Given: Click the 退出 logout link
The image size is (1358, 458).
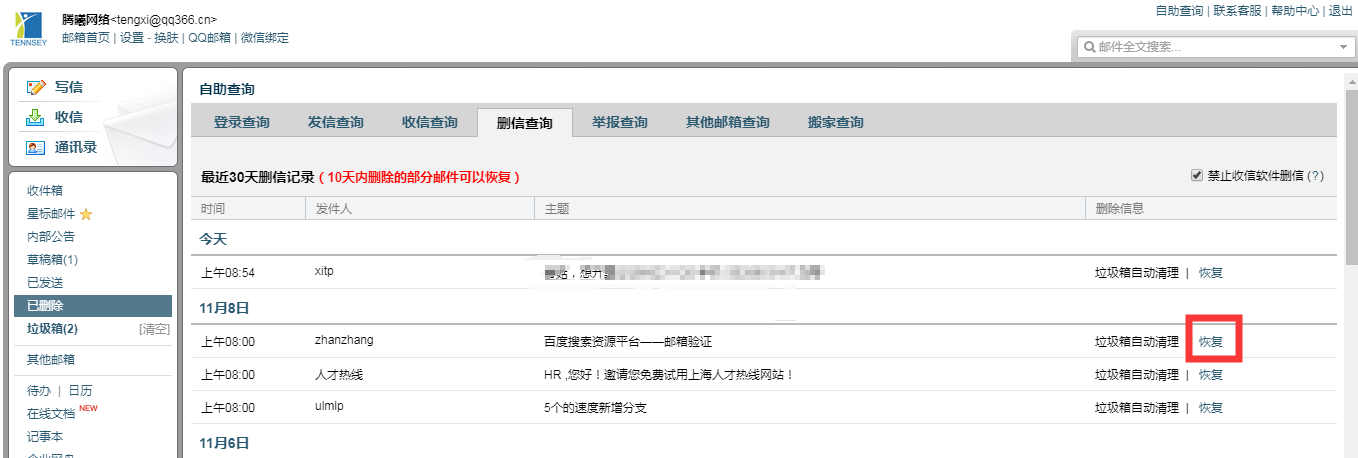Looking at the screenshot, I should click(1340, 11).
